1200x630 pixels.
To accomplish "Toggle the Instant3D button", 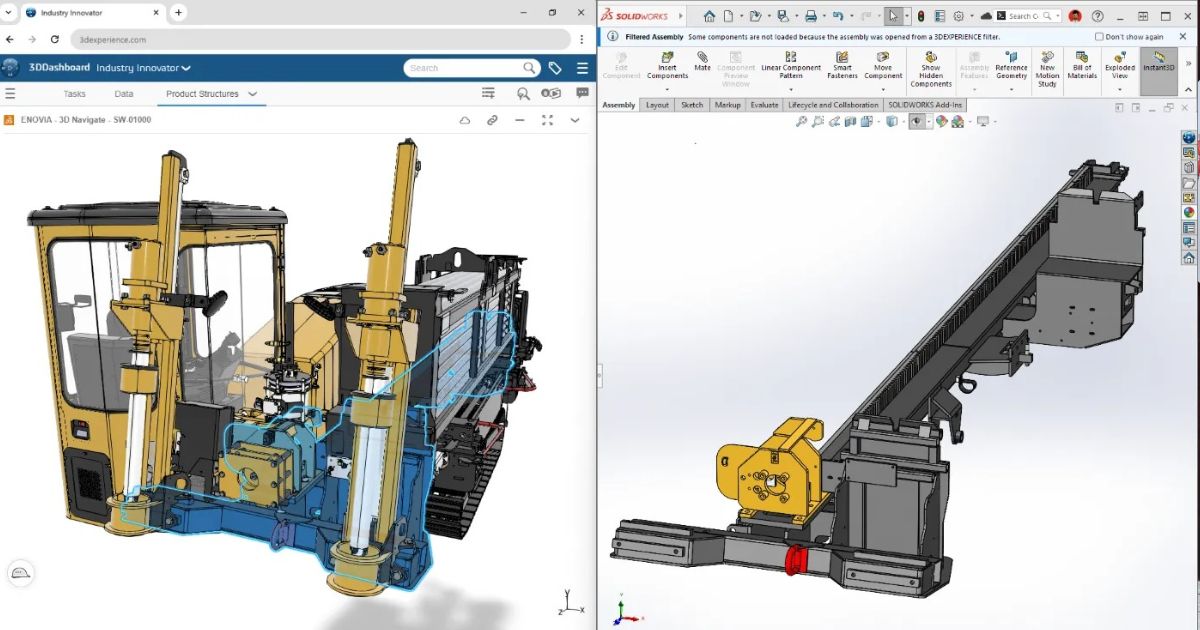I will [1159, 63].
